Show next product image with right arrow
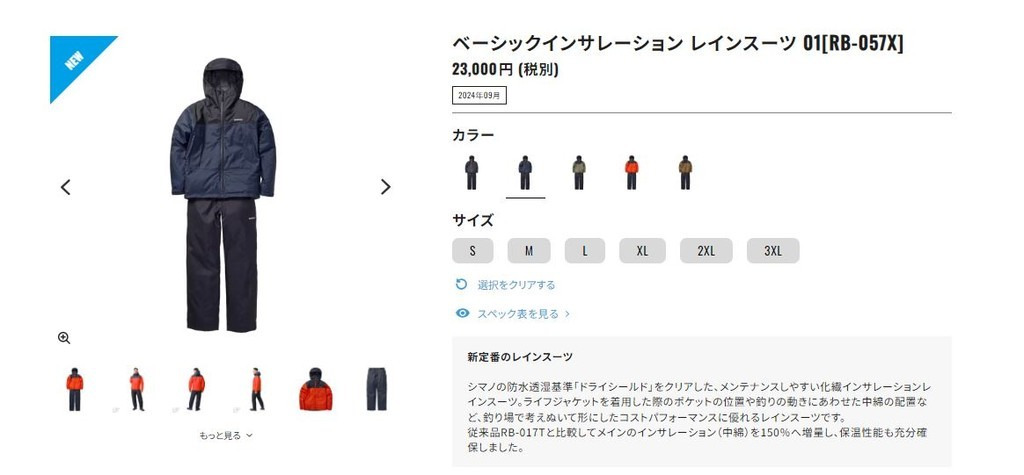 [x=385, y=188]
